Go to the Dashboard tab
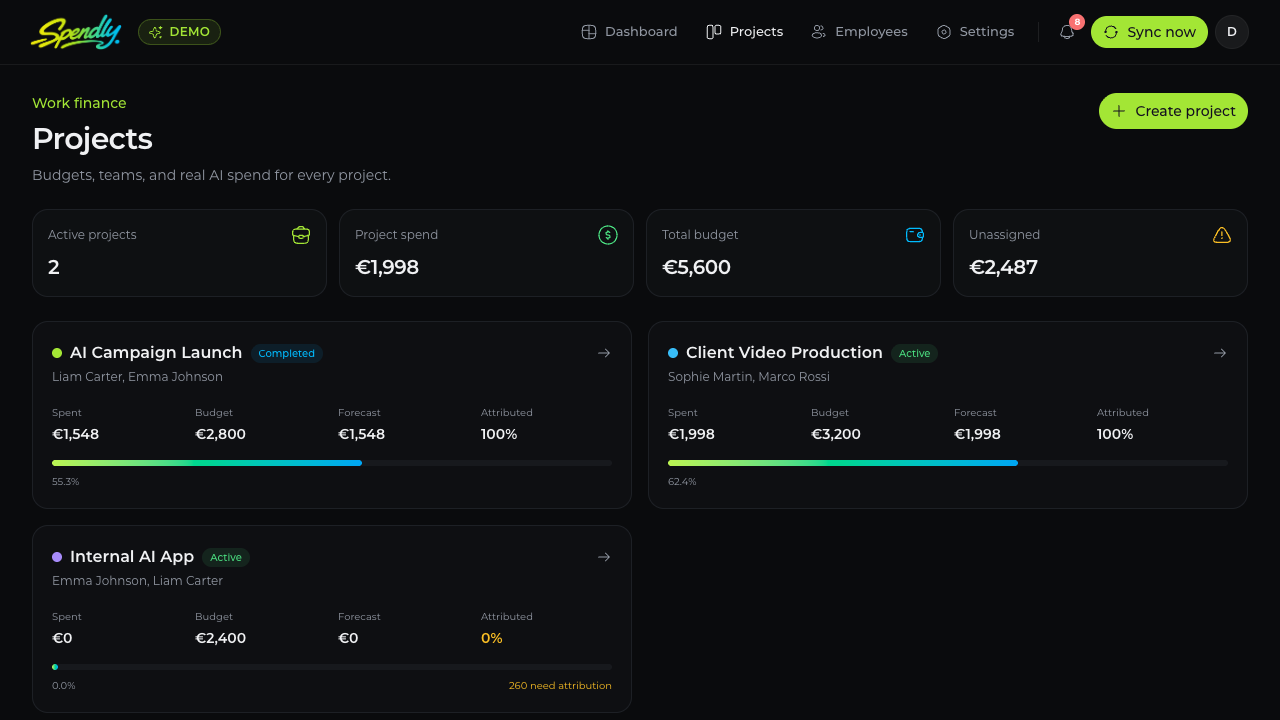Image resolution: width=1280 pixels, height=720 pixels. [x=629, y=32]
